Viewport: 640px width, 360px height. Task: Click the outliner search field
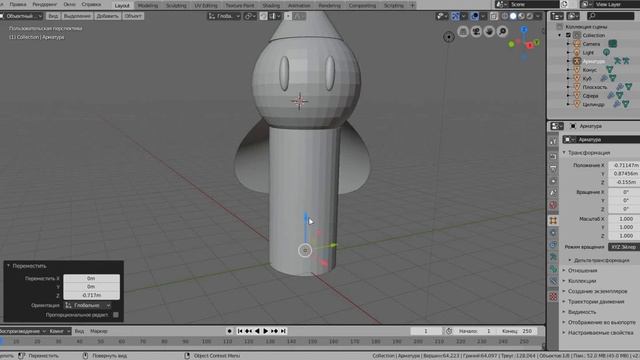(610, 16)
